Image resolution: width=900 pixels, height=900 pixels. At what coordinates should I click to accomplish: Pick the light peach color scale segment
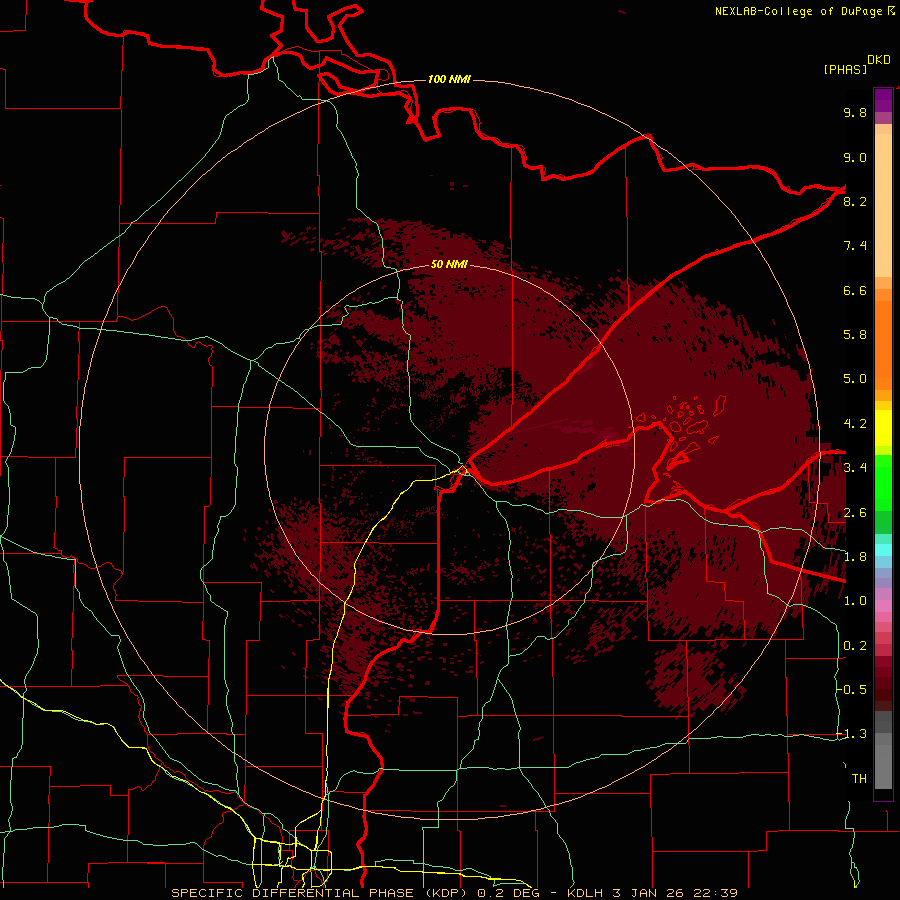[x=883, y=207]
